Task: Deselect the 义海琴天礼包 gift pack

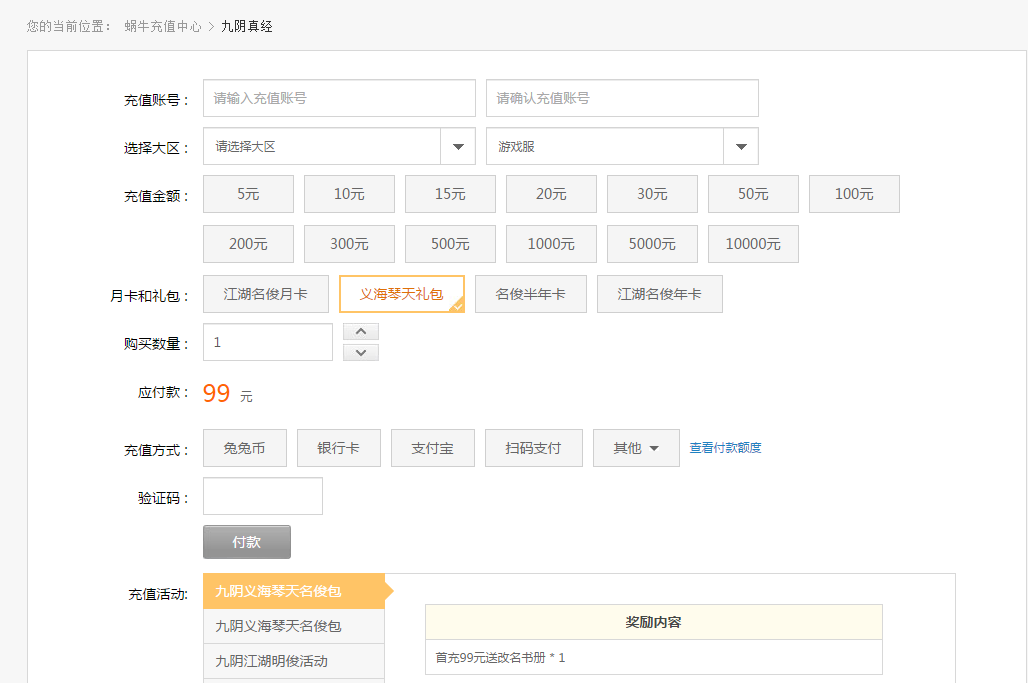Action: (x=401, y=294)
